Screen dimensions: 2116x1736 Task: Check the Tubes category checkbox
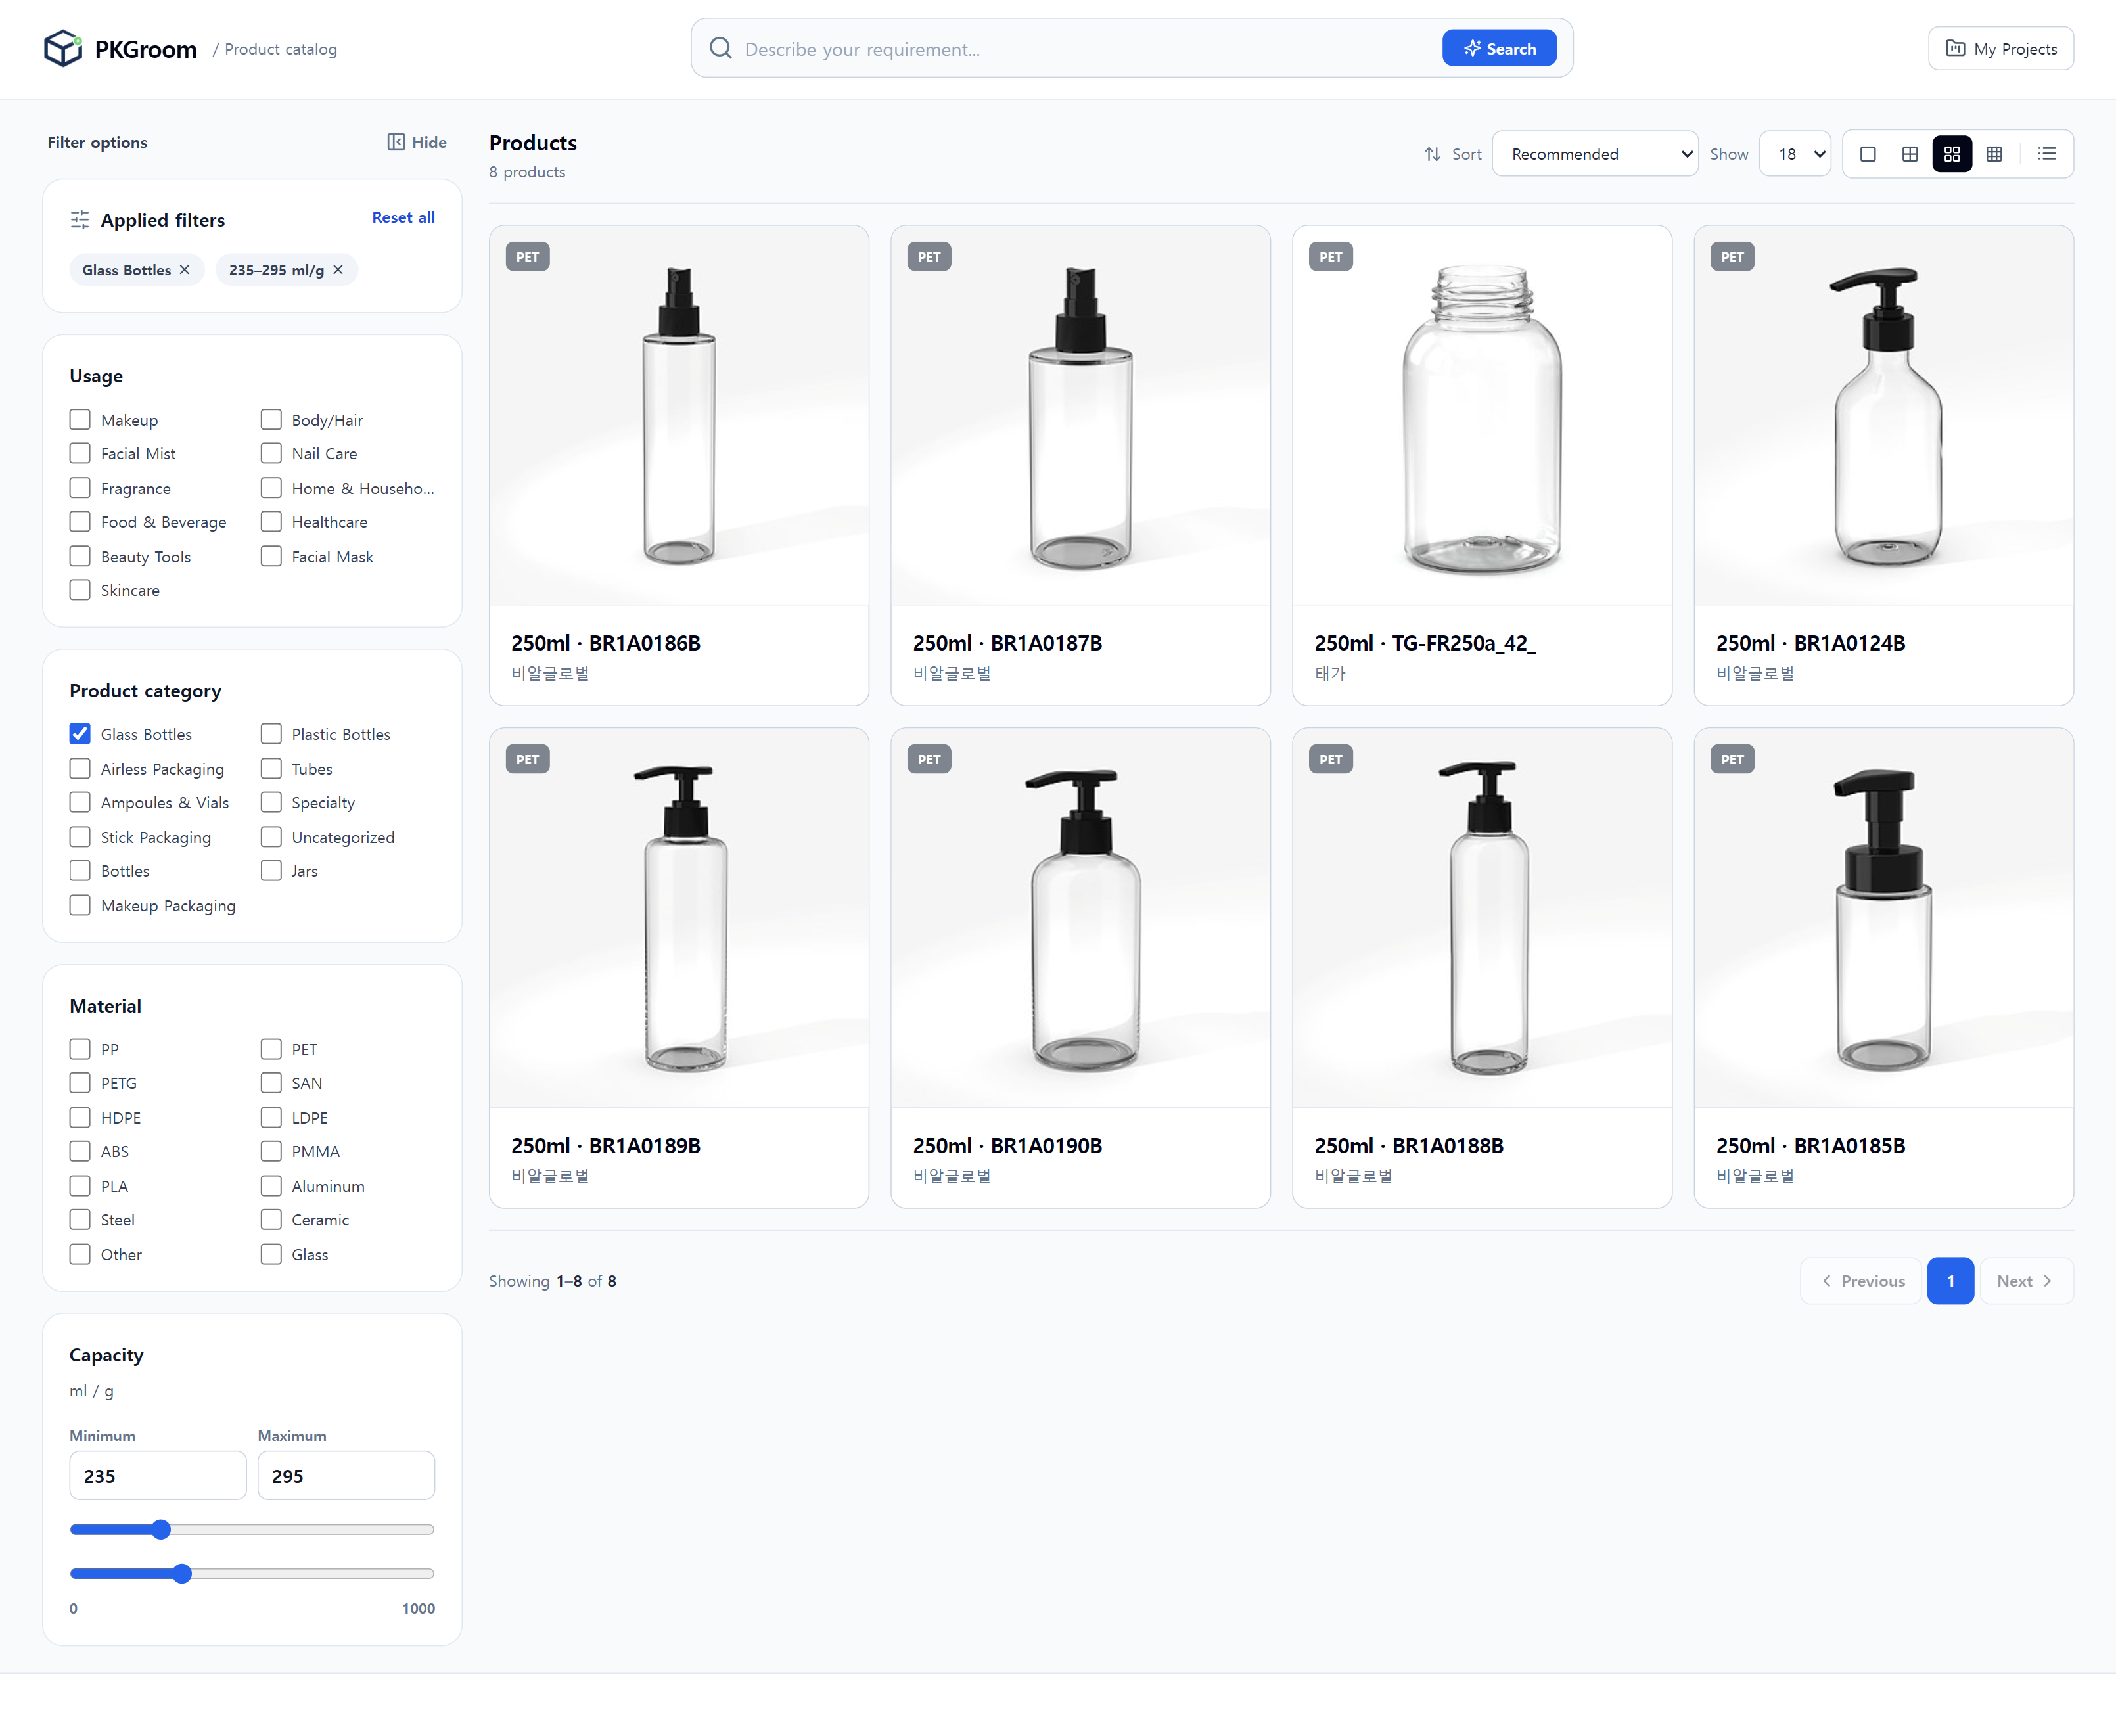coord(271,768)
